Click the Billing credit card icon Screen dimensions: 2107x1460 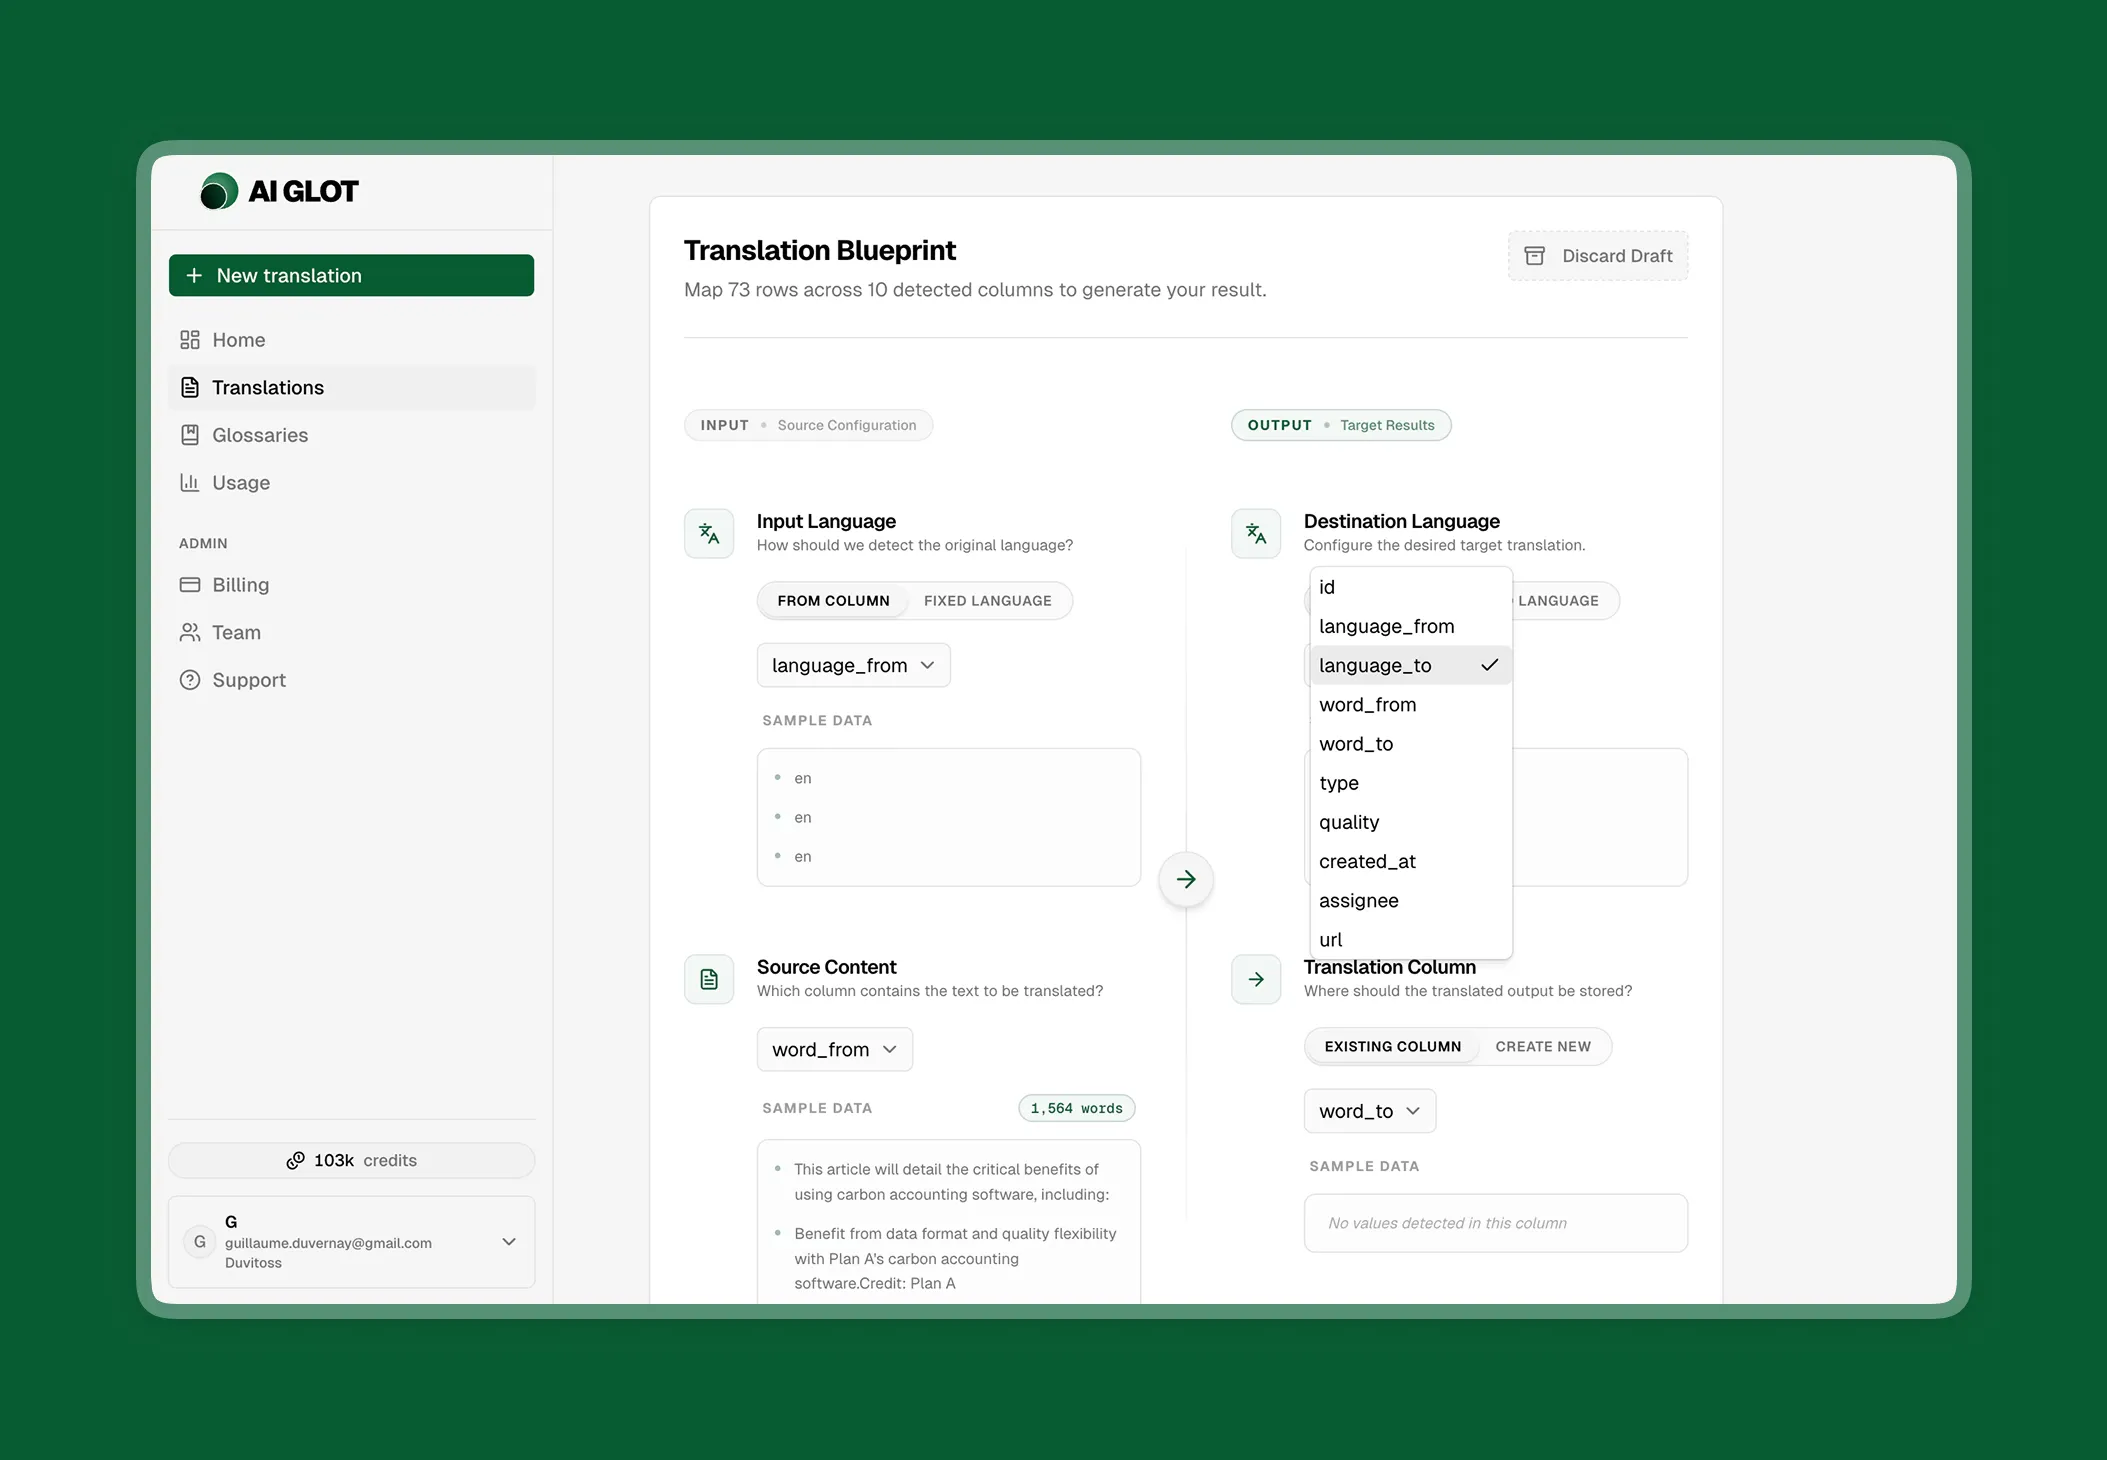tap(191, 585)
